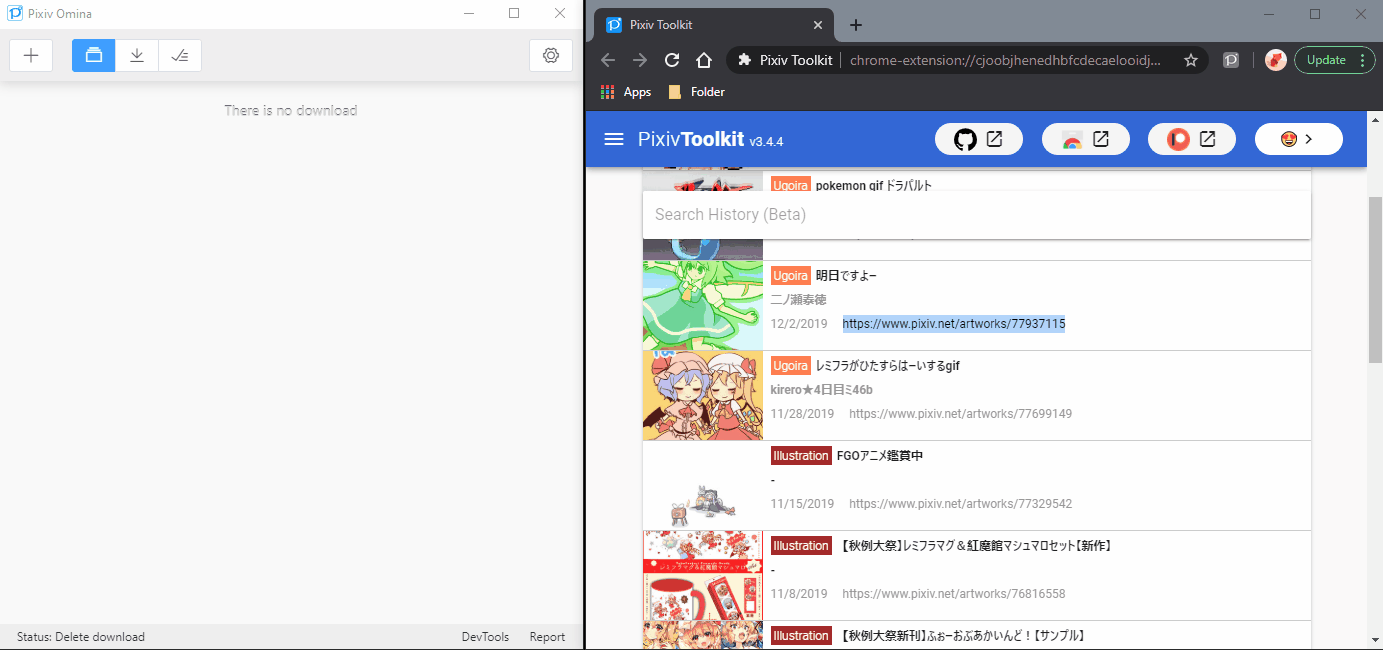Open link to pixiv artworks 76816558
Screen dimensions: 1383x650
(x=954, y=594)
